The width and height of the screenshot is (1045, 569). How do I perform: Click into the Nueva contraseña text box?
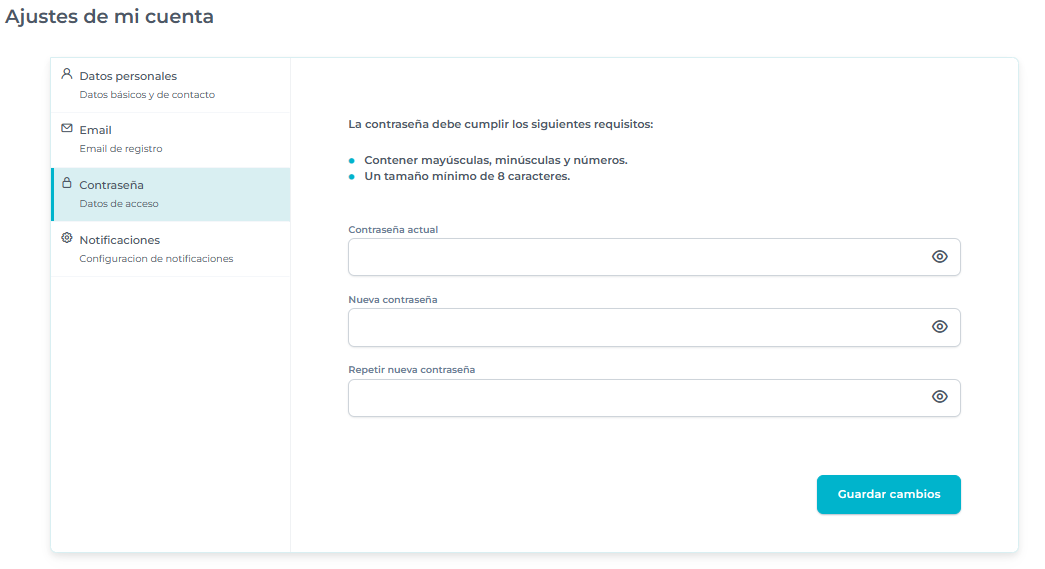coord(635,327)
